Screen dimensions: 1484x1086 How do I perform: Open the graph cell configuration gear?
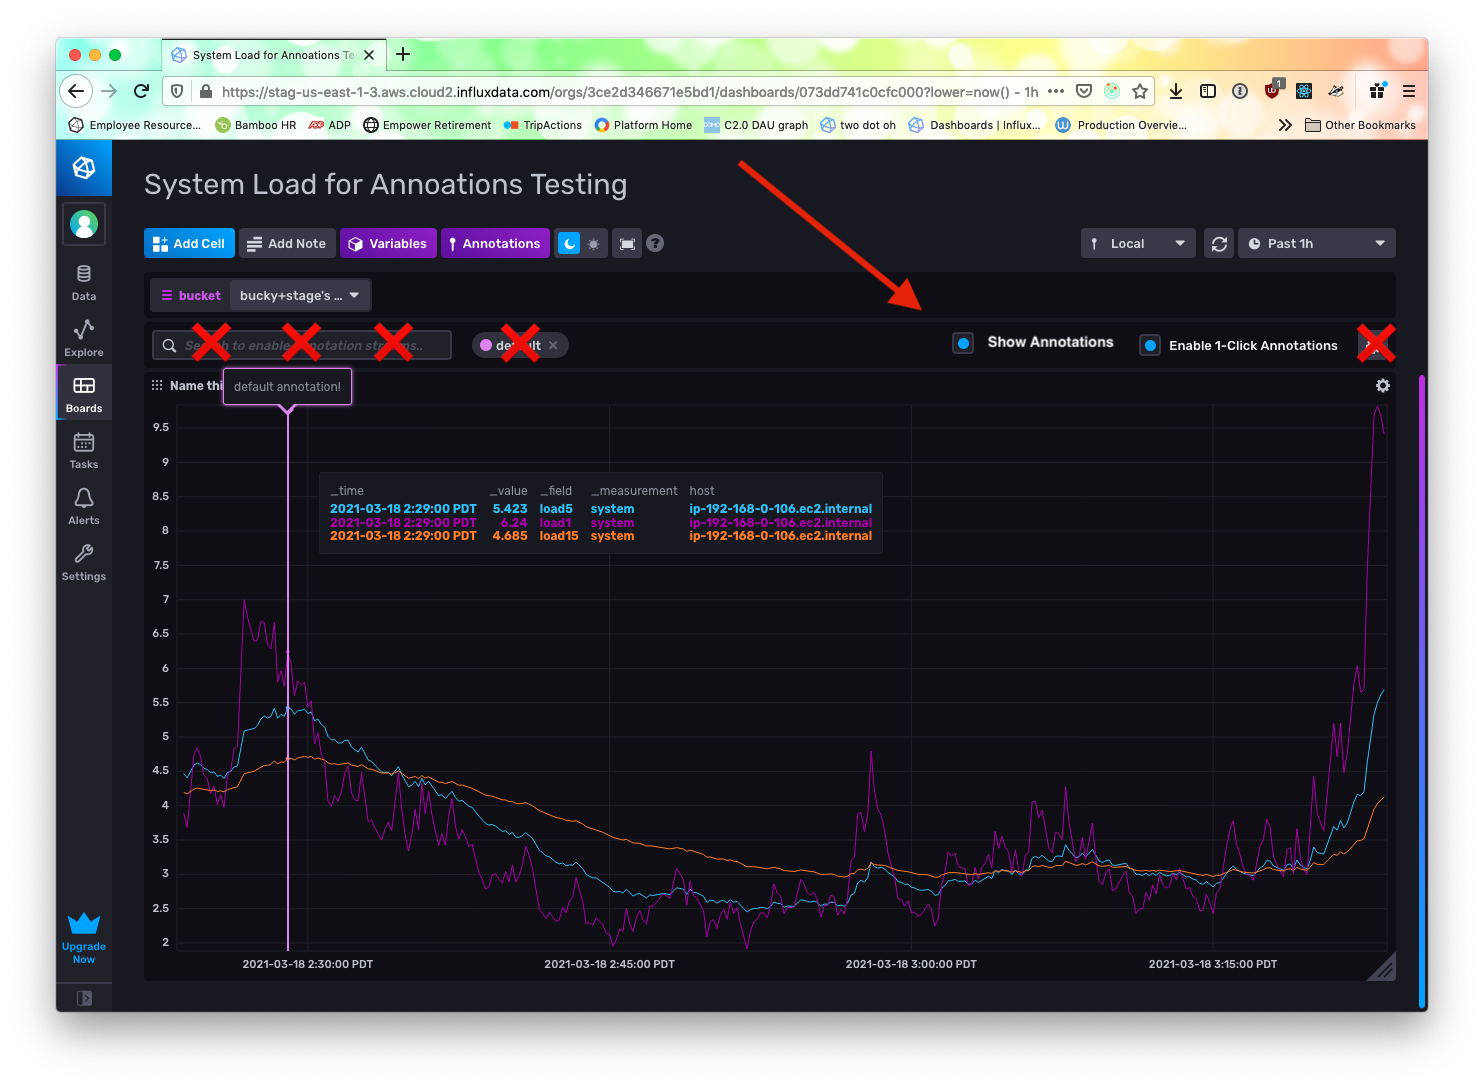[x=1382, y=385]
